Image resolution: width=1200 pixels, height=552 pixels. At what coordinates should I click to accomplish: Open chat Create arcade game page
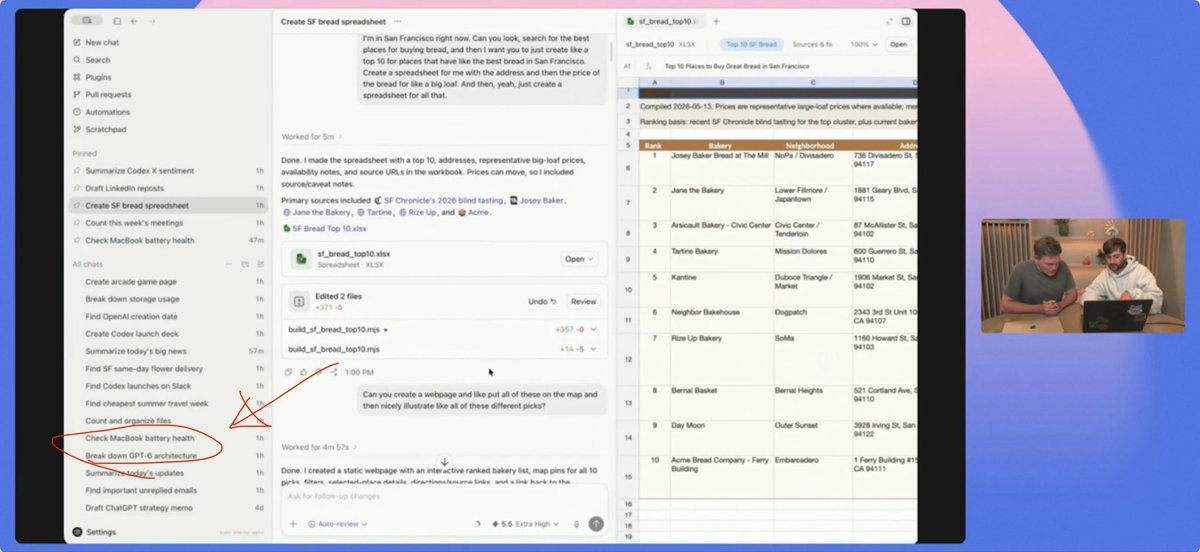tap(169, 282)
